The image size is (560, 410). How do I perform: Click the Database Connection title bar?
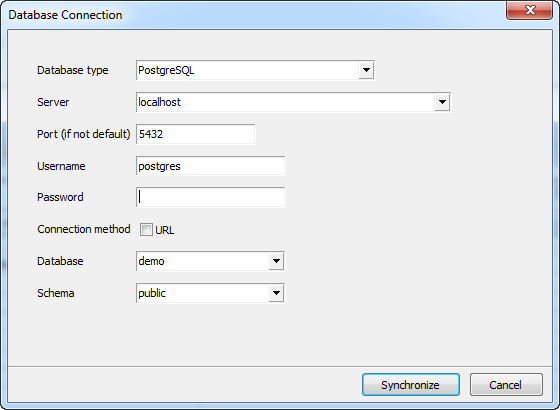click(x=250, y=15)
